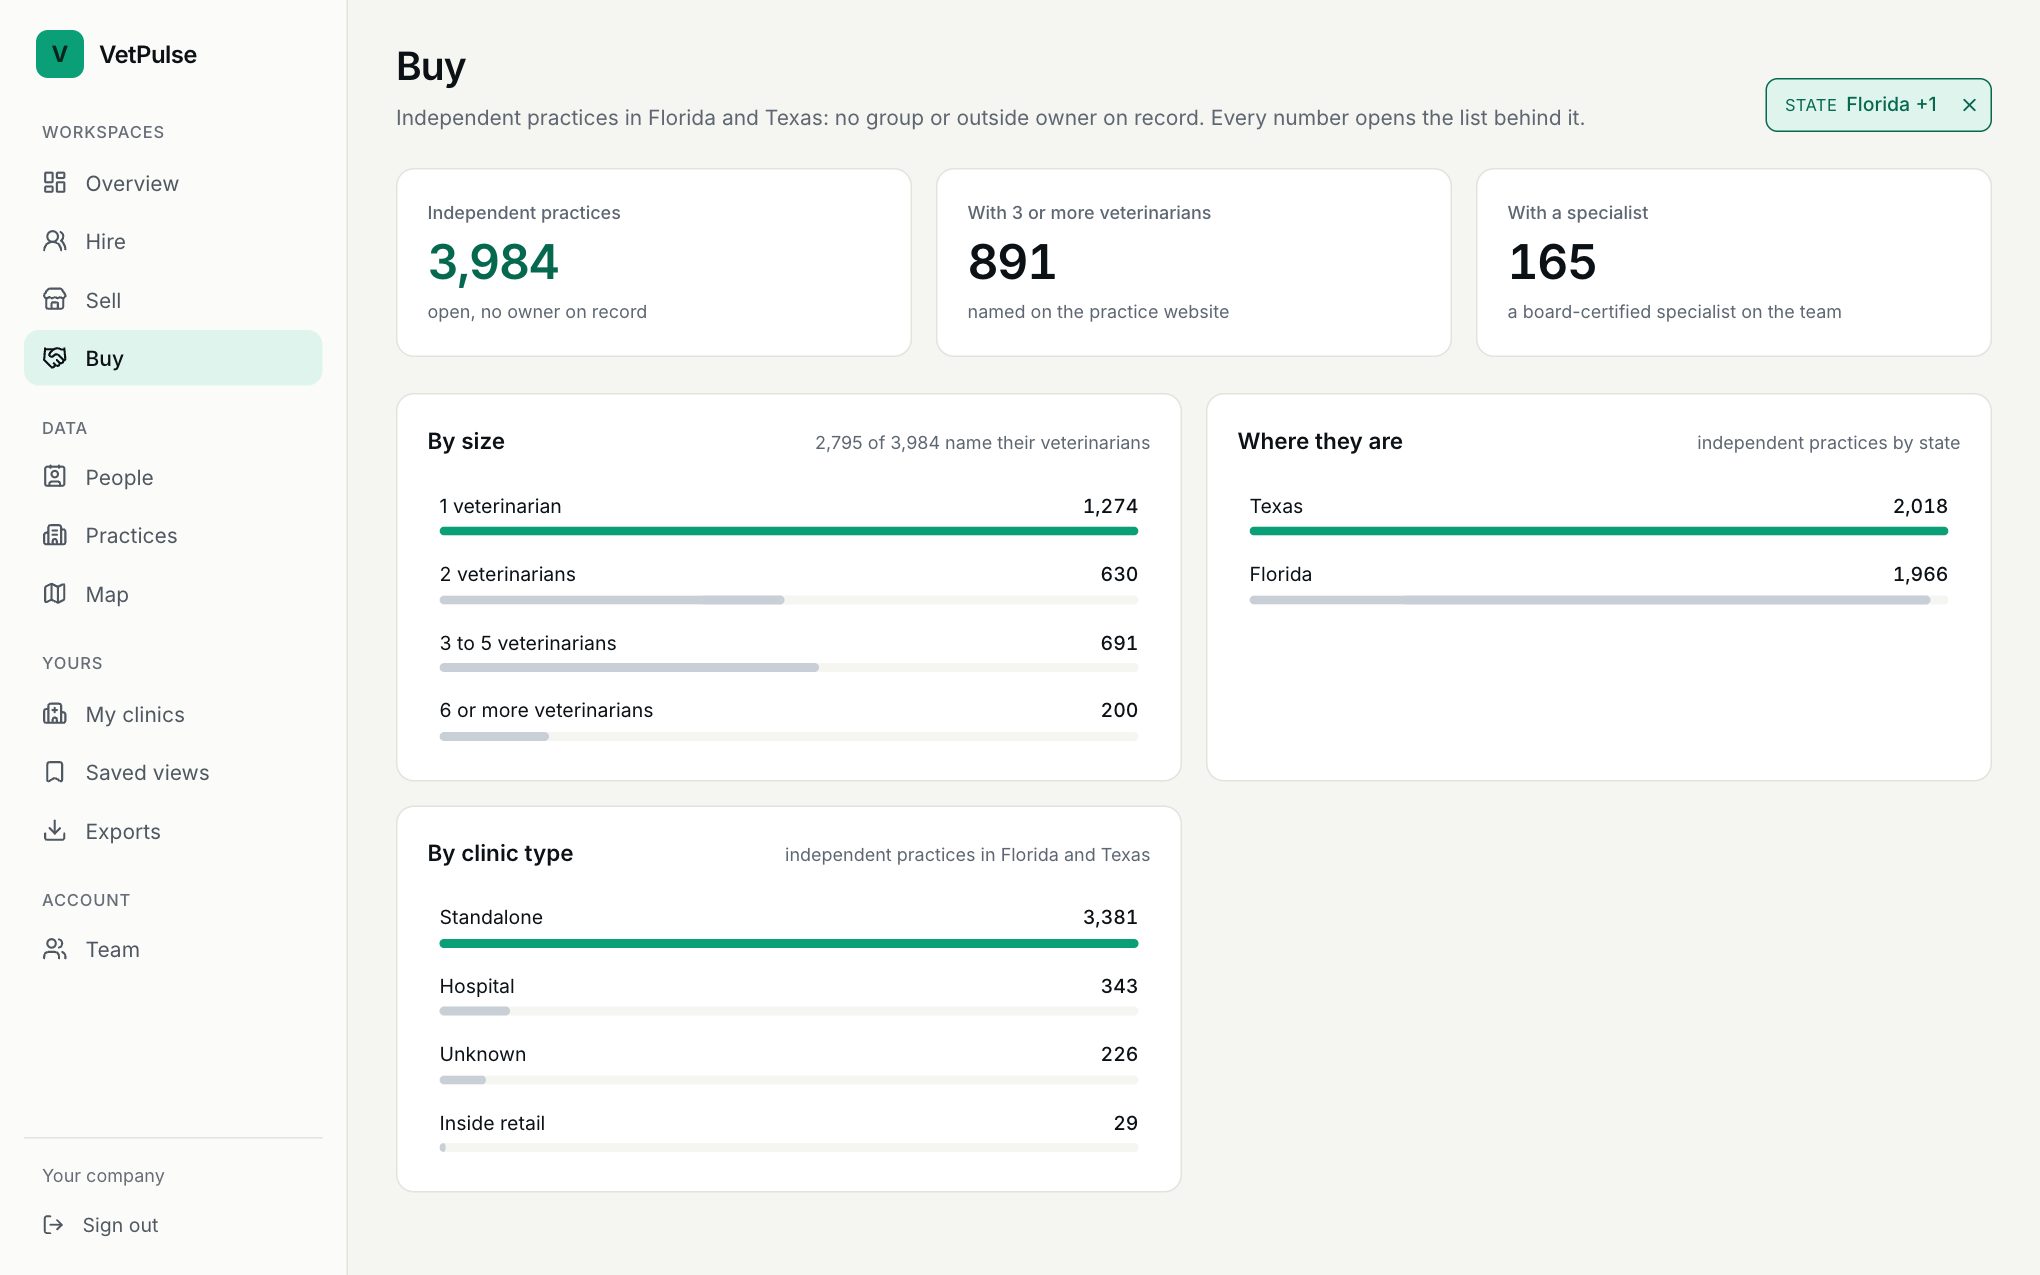
Task: Open the 2 veterinarians row
Action: tap(788, 584)
